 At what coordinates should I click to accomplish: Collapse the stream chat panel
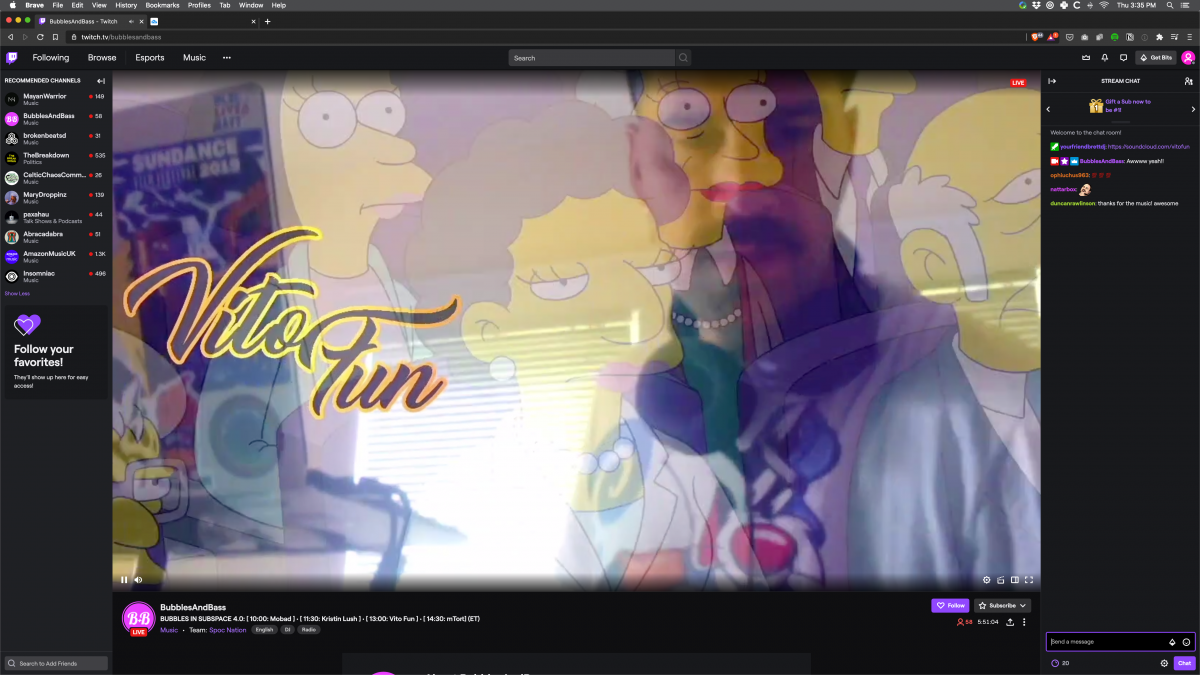[x=1052, y=81]
